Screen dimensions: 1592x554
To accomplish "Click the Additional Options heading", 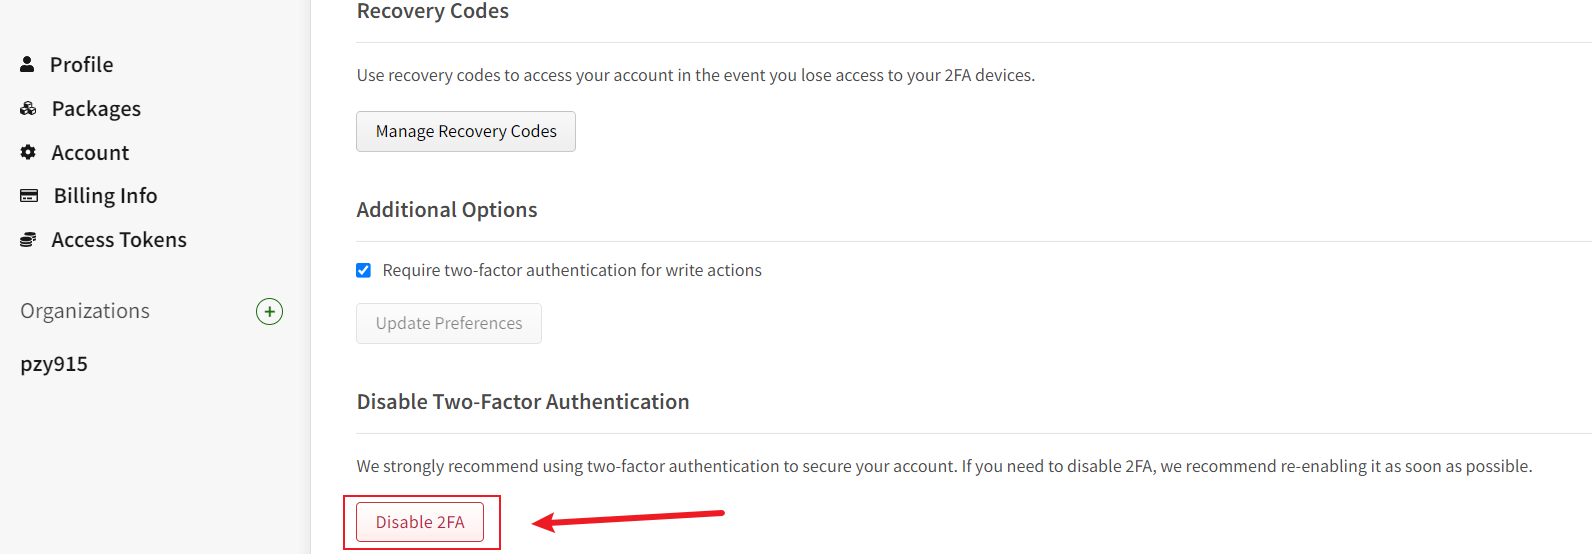I will click(447, 210).
